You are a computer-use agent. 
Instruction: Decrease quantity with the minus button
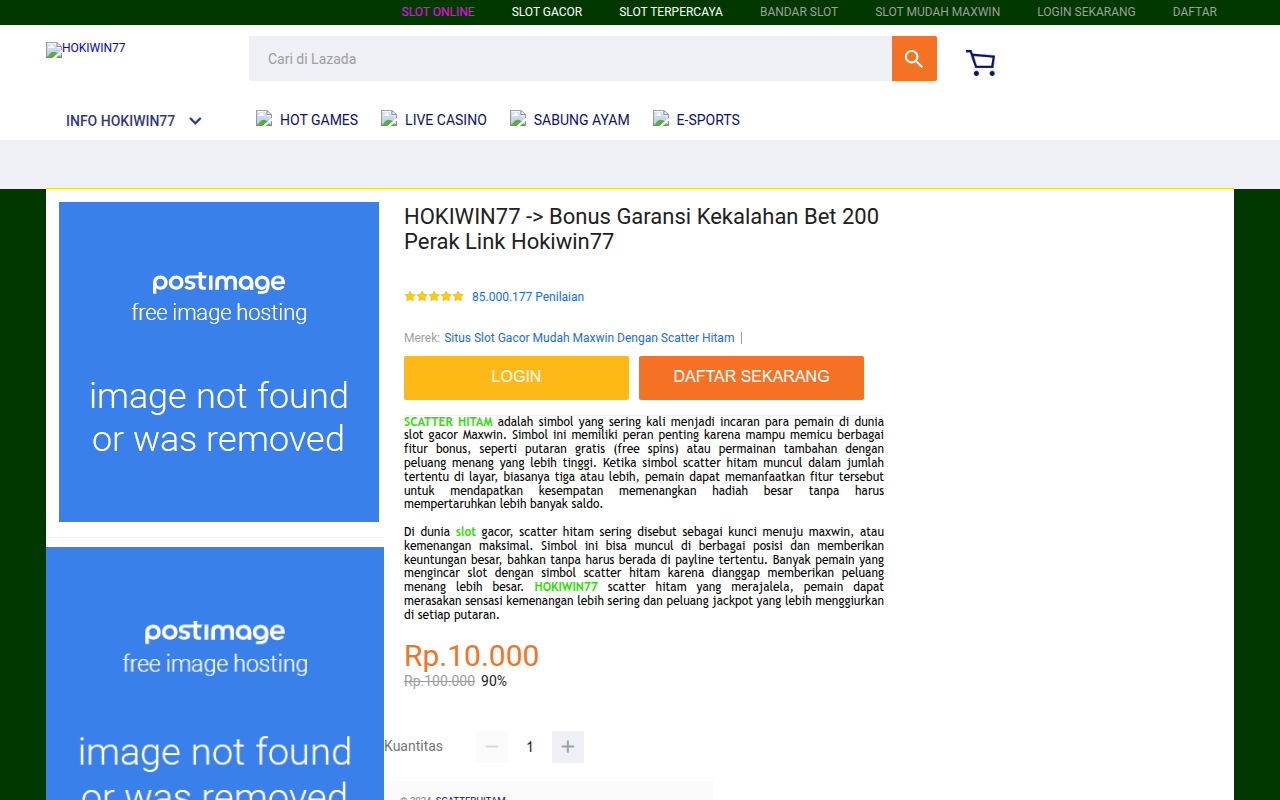pyautogui.click(x=492, y=747)
